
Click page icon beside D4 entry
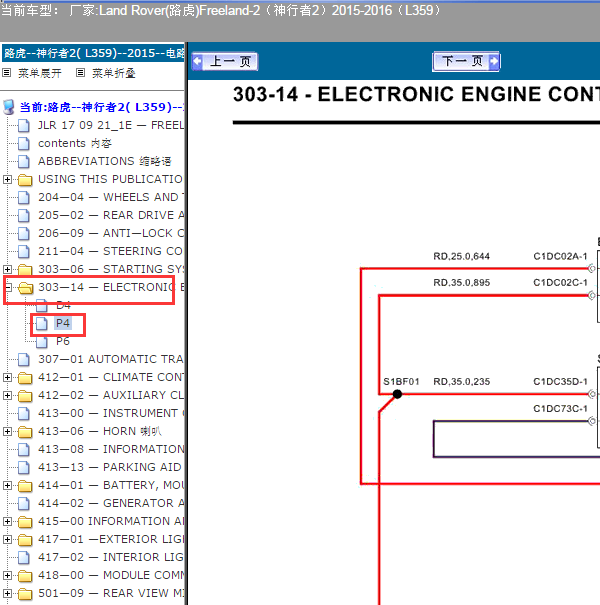click(42, 306)
